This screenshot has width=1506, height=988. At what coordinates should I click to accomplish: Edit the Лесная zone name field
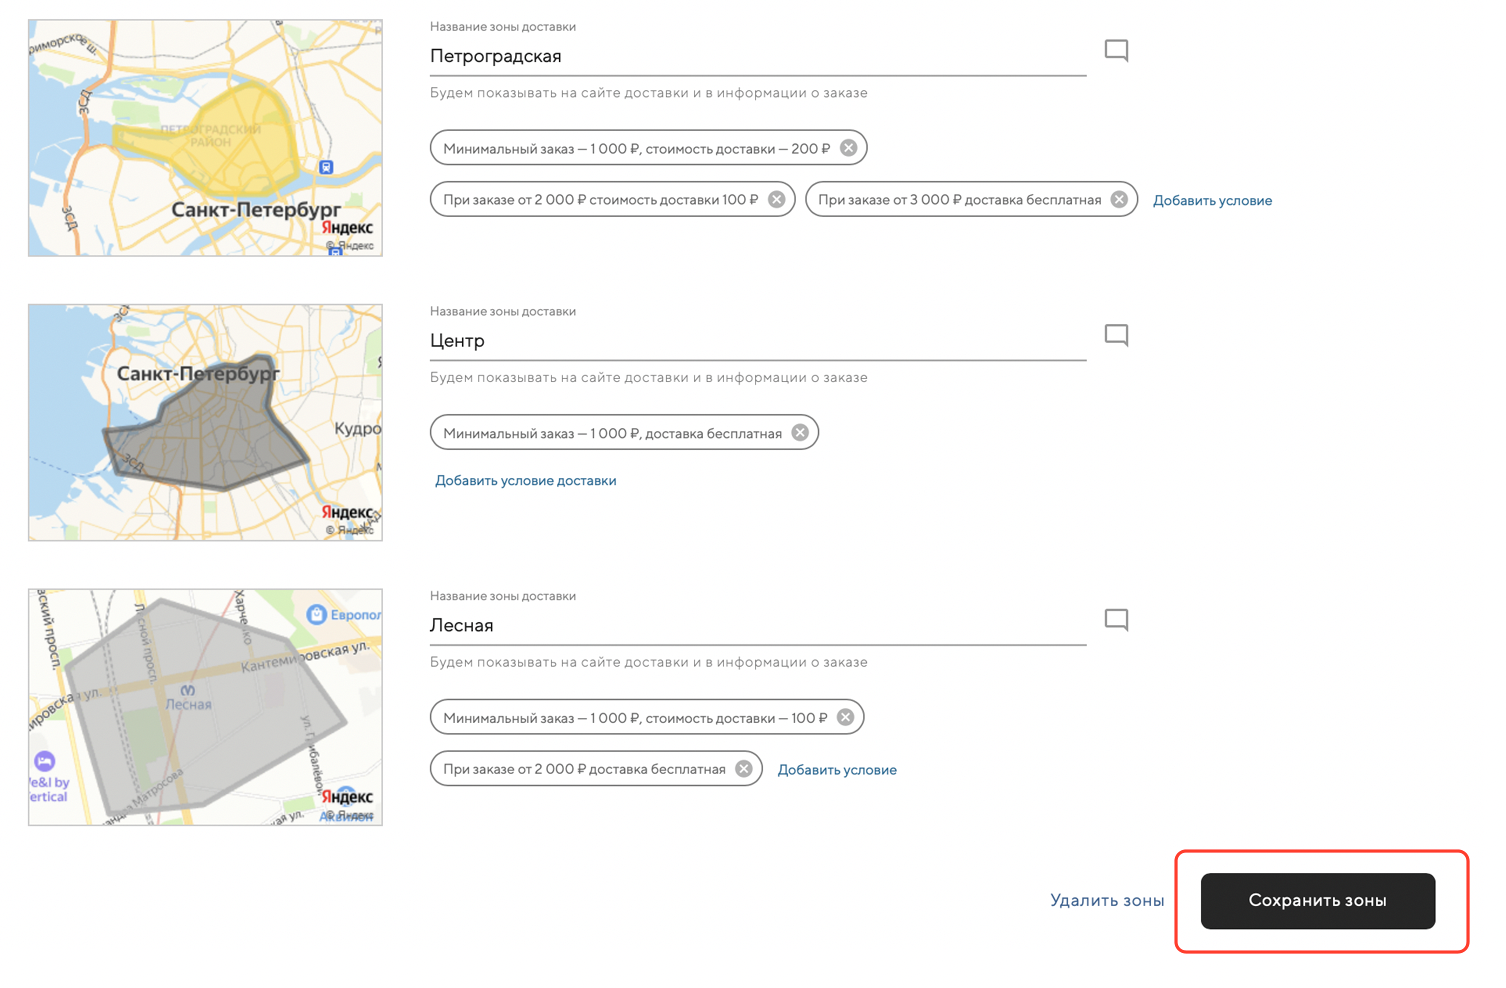tap(756, 626)
